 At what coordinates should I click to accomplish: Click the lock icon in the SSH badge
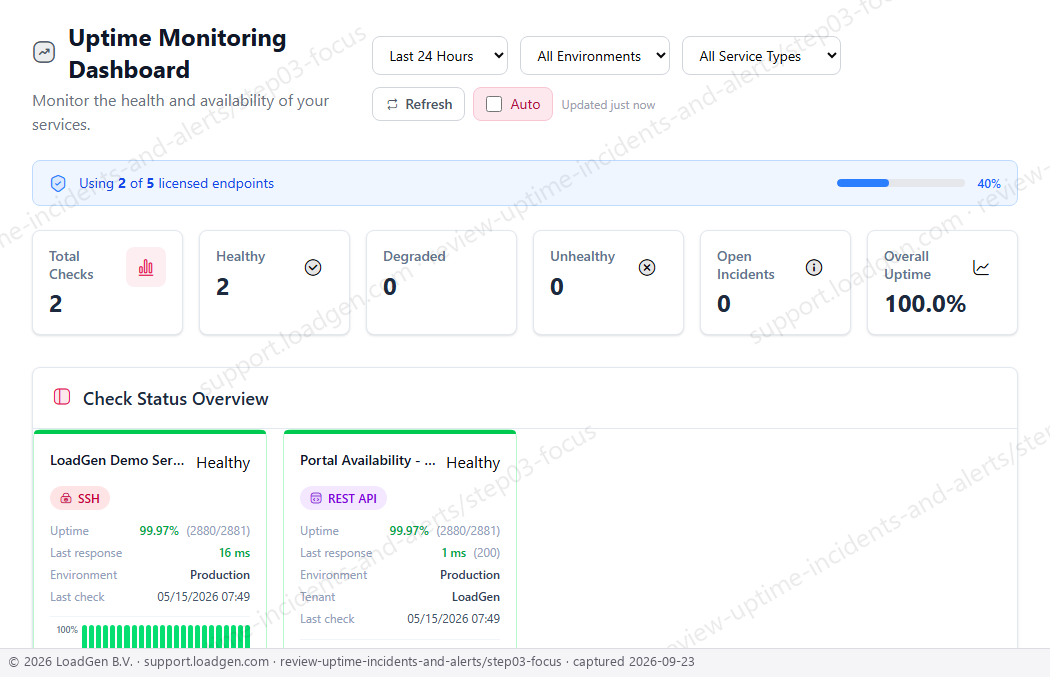pyautogui.click(x=66, y=498)
